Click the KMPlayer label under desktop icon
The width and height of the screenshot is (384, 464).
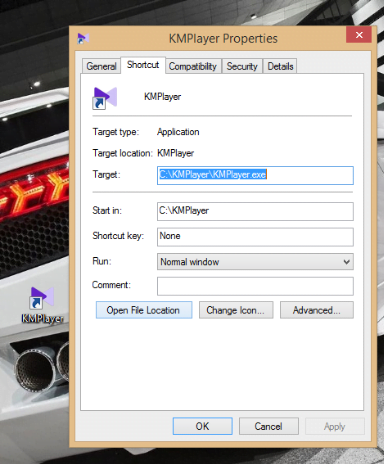tap(42, 319)
